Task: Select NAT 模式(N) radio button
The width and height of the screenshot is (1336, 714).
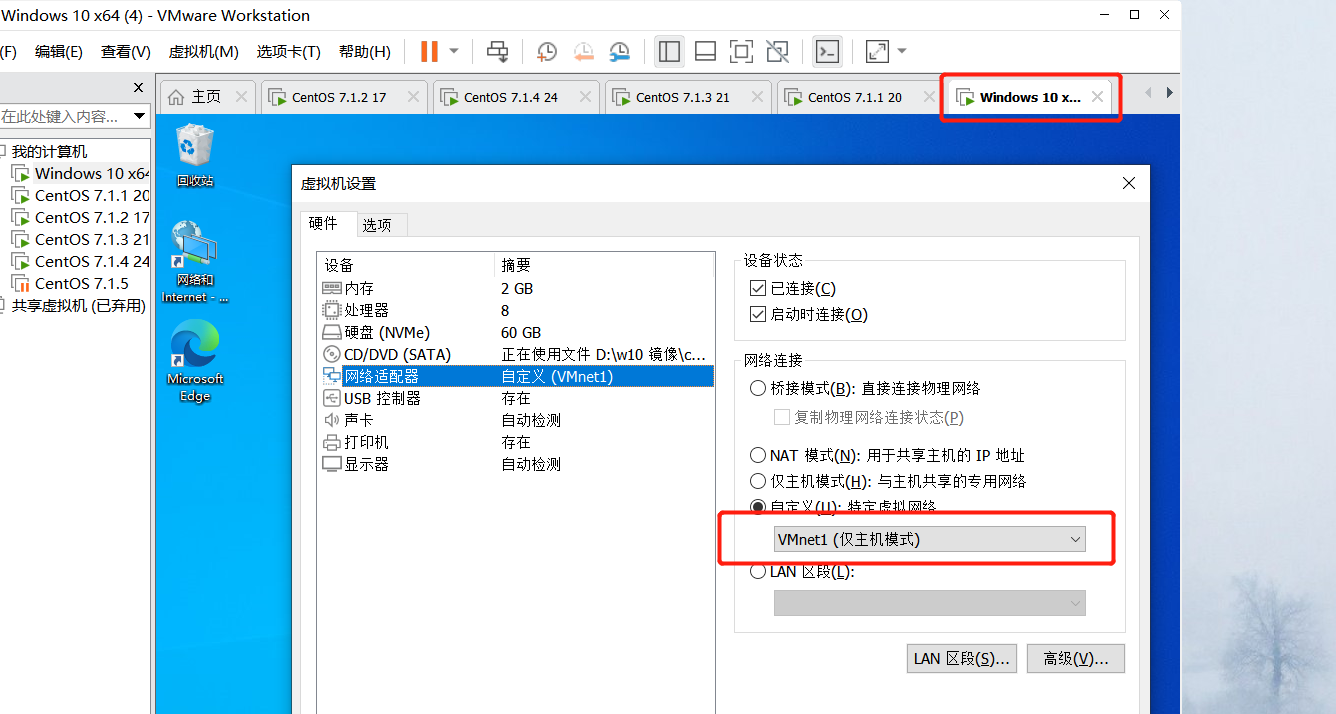Action: [x=758, y=455]
